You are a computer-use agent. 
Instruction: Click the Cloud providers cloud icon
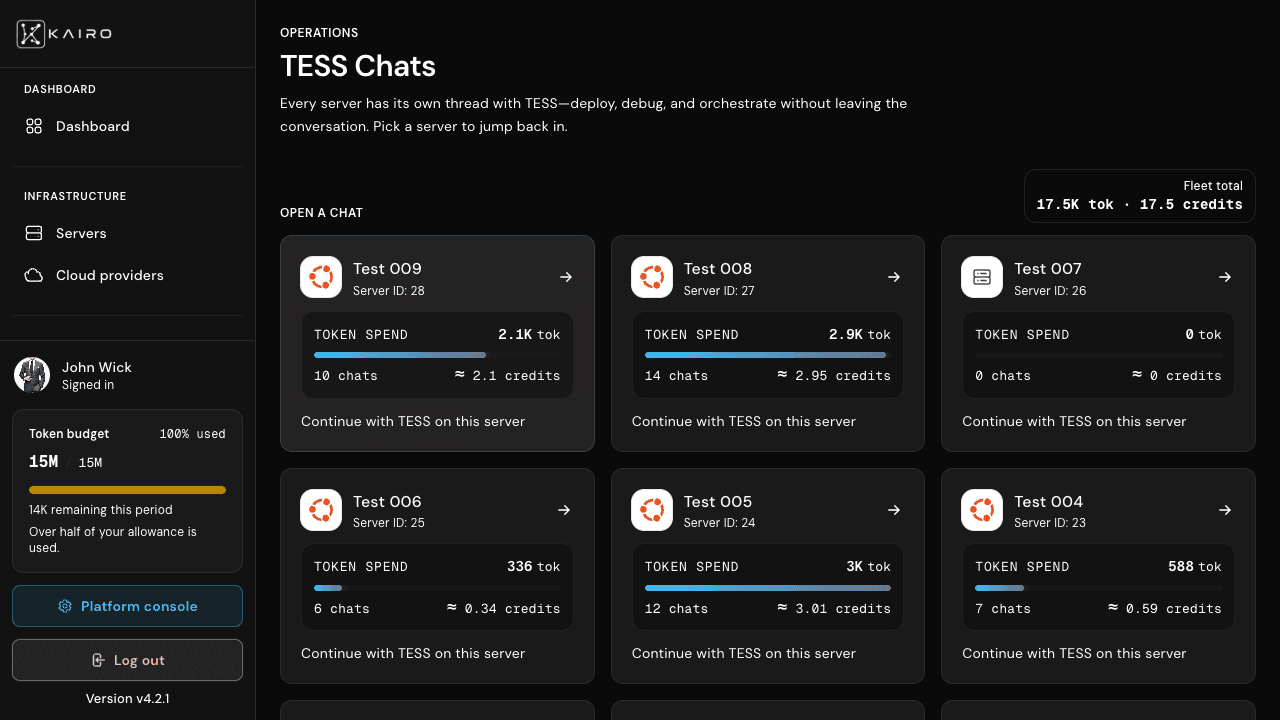coord(34,275)
